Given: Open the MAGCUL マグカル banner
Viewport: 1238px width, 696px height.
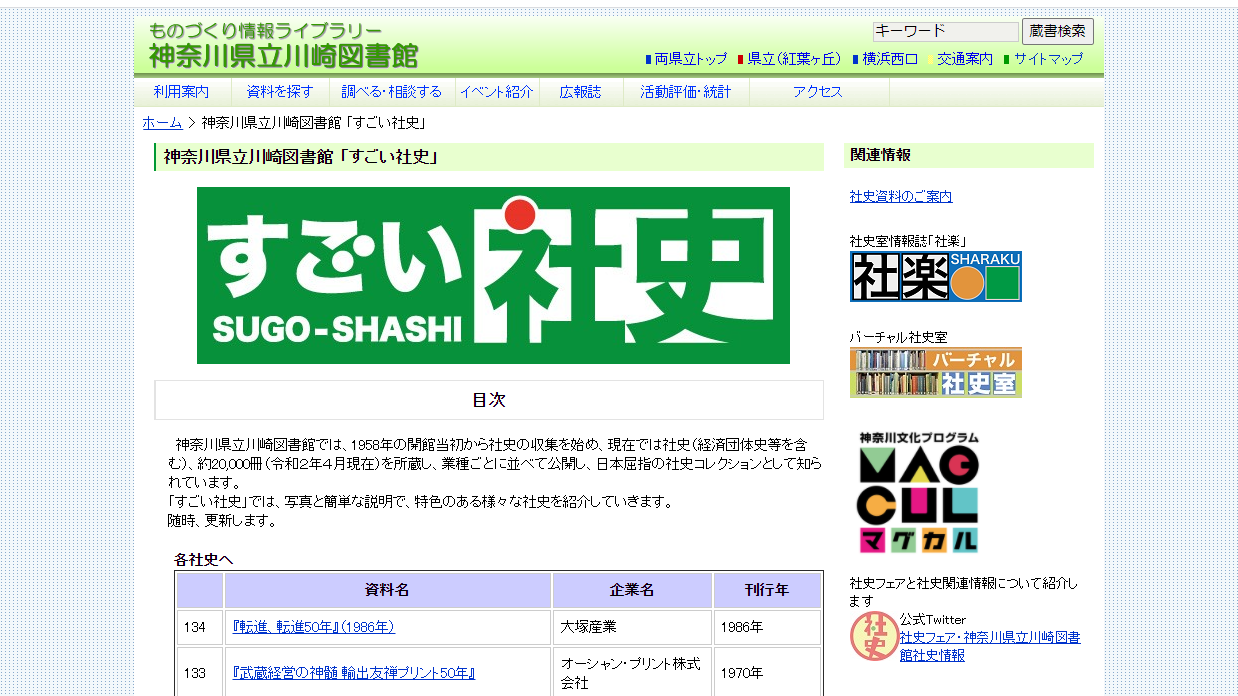Looking at the screenshot, I should pyautogui.click(x=919, y=492).
